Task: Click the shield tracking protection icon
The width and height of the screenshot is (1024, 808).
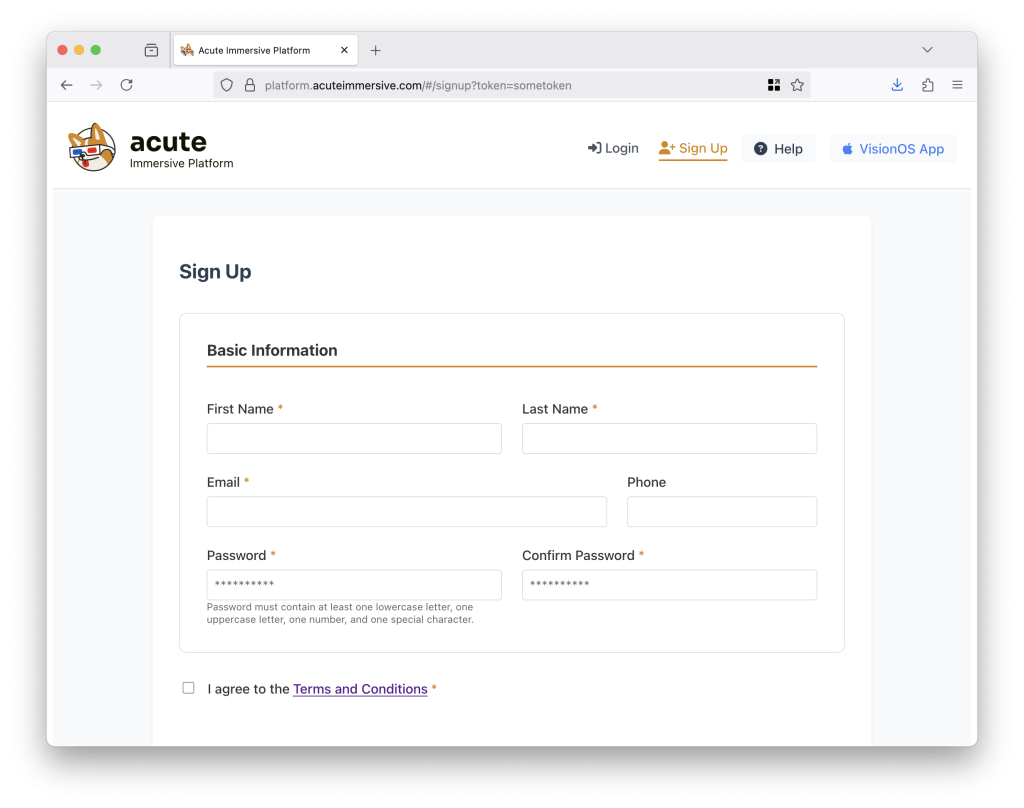Action: [x=227, y=85]
